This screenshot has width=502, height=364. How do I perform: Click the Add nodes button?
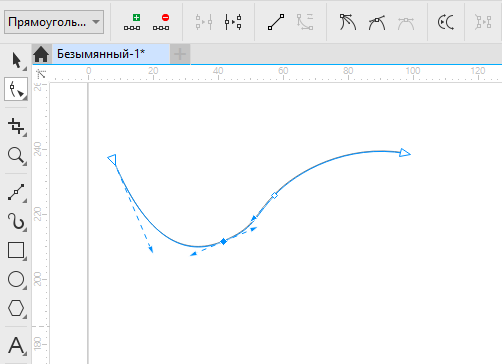132,22
